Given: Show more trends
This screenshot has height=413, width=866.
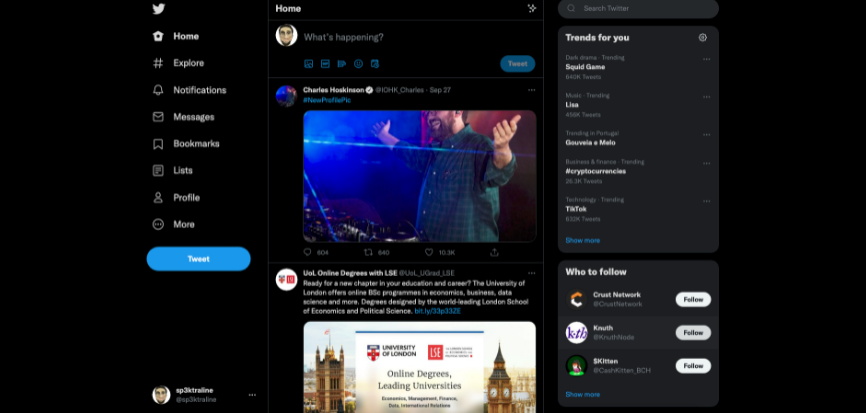Looking at the screenshot, I should point(582,241).
